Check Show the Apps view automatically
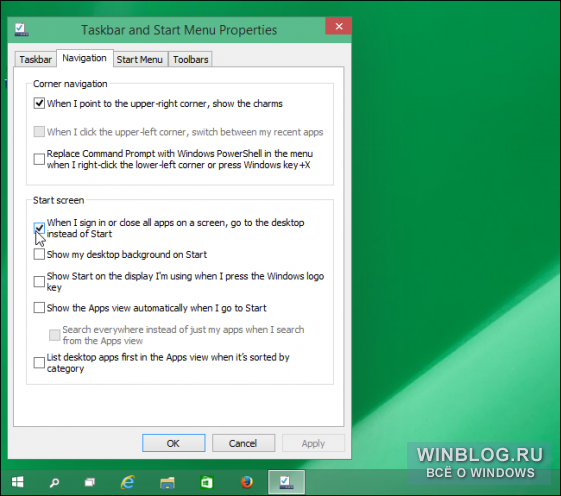 coord(39,308)
